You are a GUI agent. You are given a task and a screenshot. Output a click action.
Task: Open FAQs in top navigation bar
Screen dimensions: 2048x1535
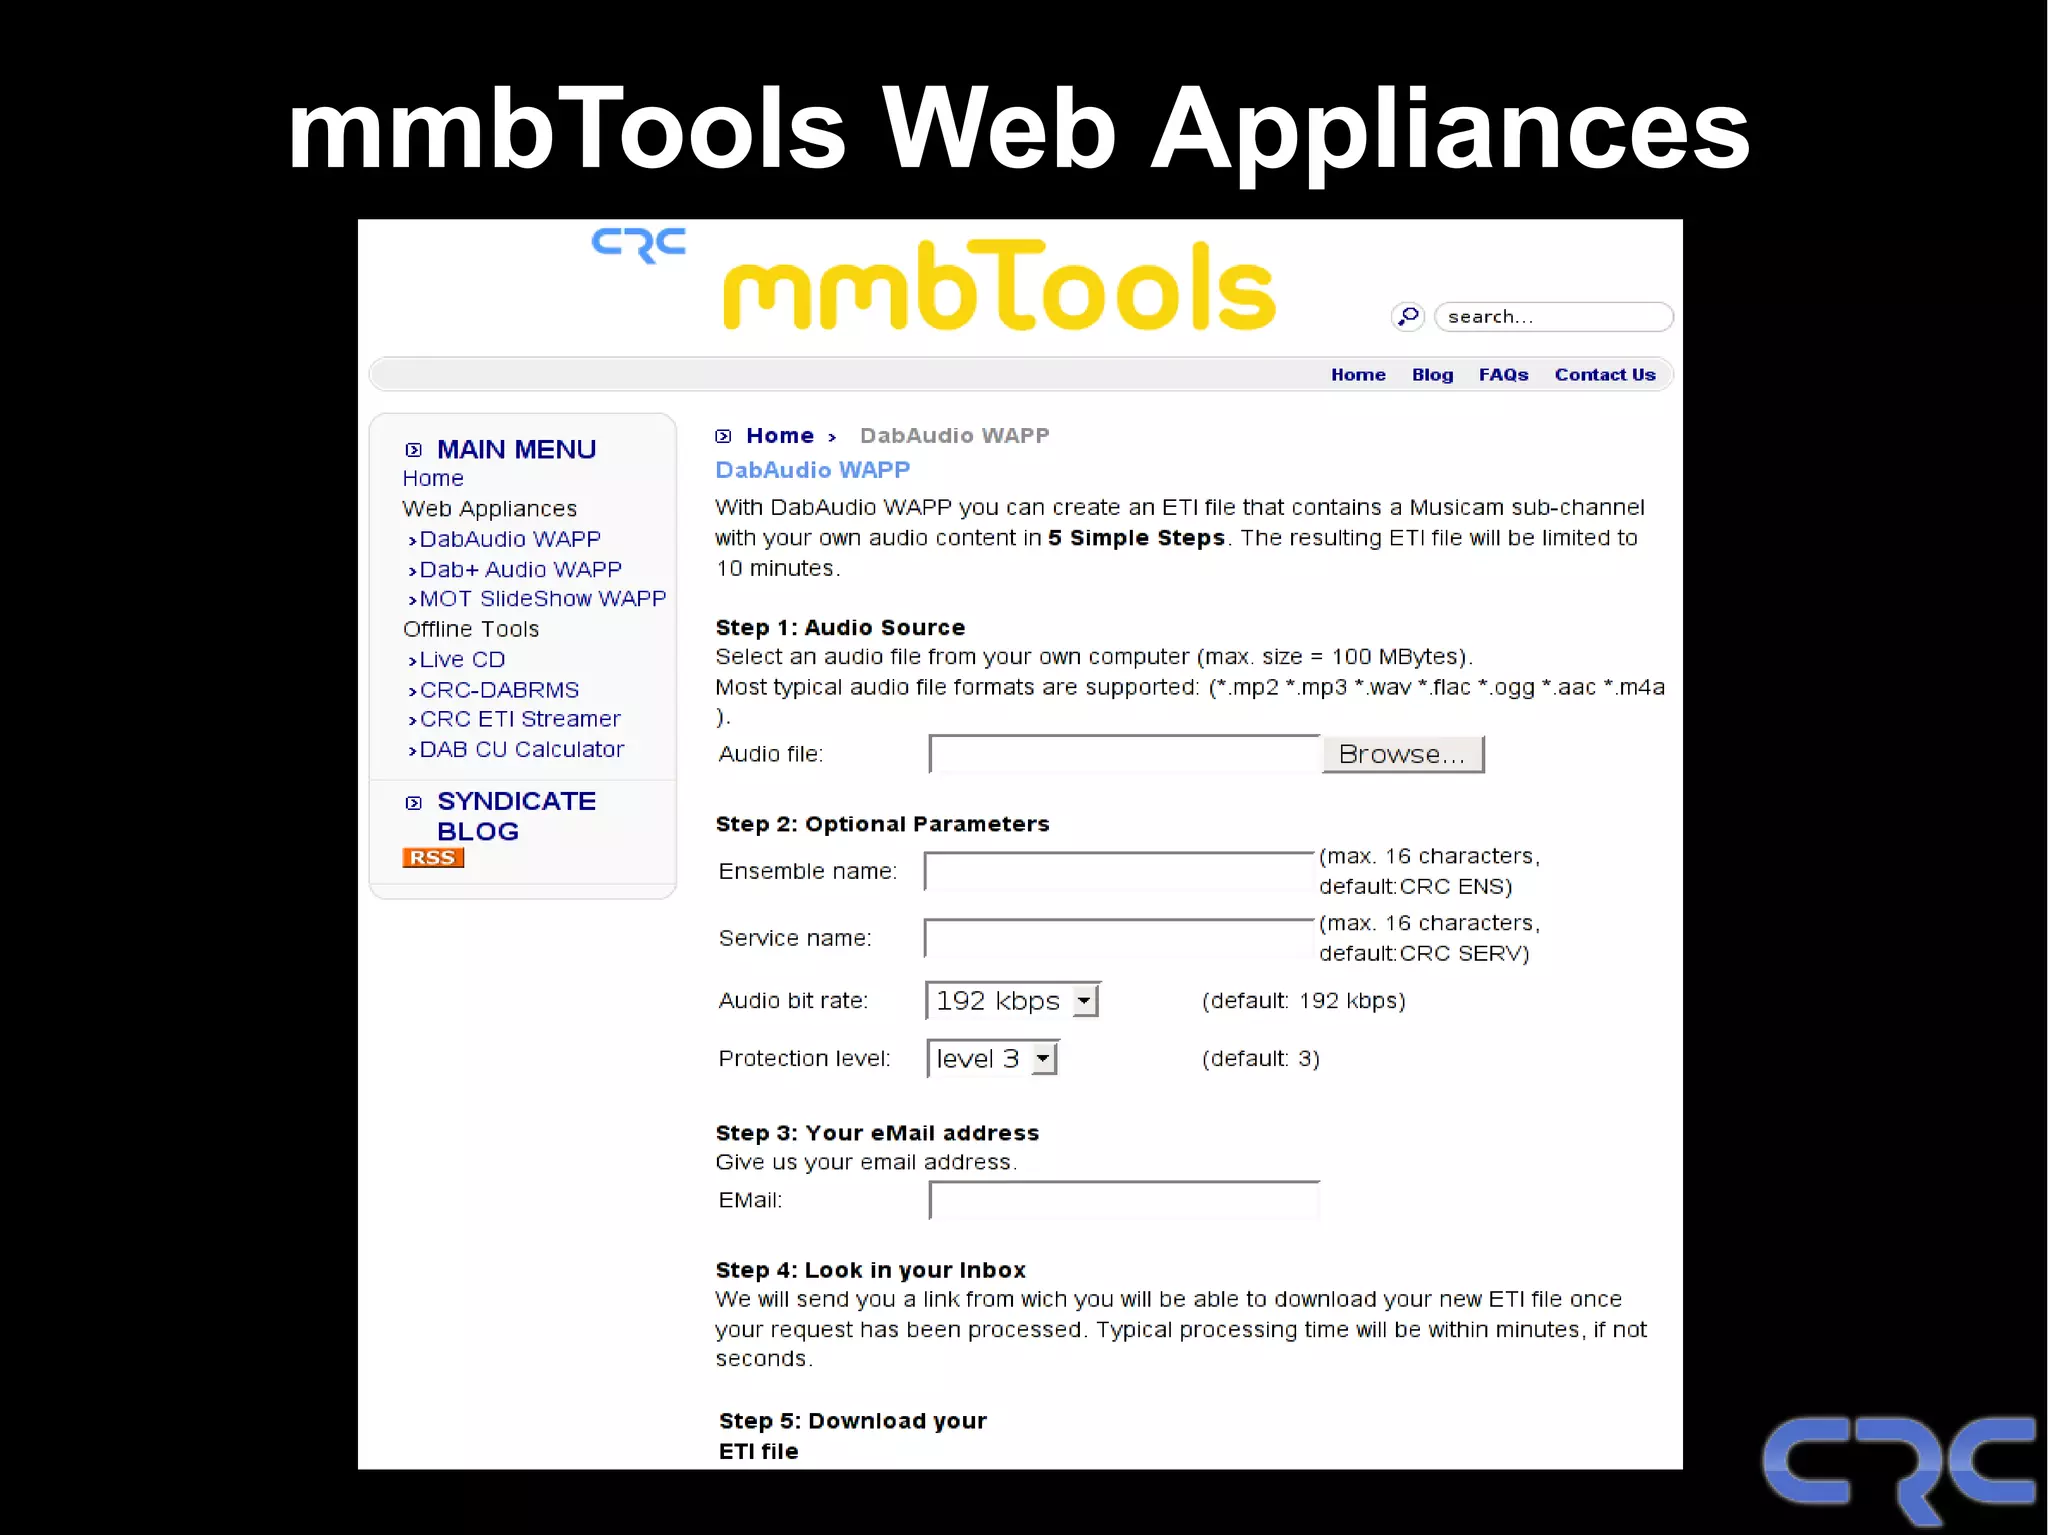pyautogui.click(x=1503, y=375)
